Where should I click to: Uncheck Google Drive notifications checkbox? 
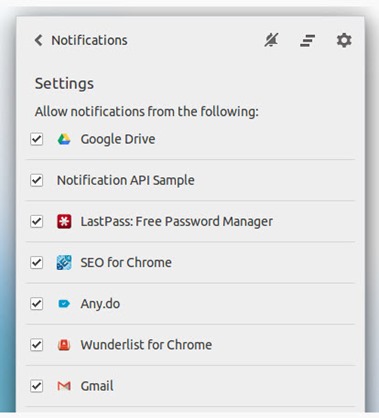pyautogui.click(x=37, y=139)
